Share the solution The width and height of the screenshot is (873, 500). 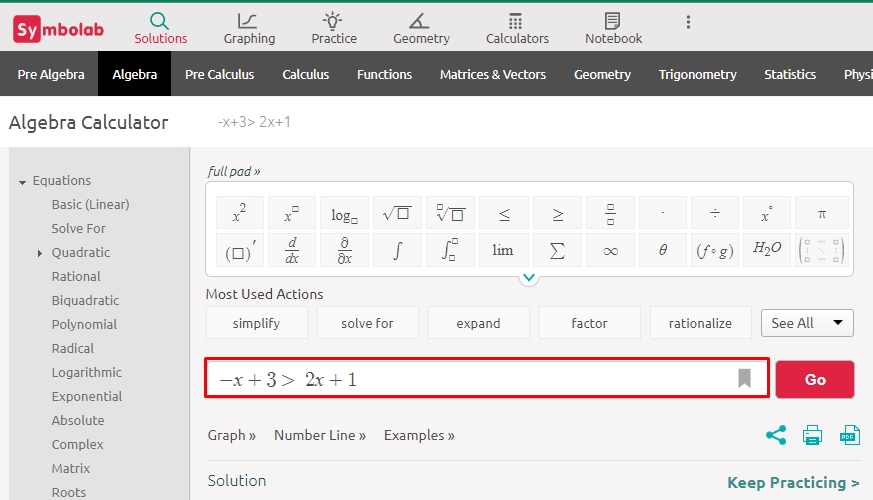776,435
